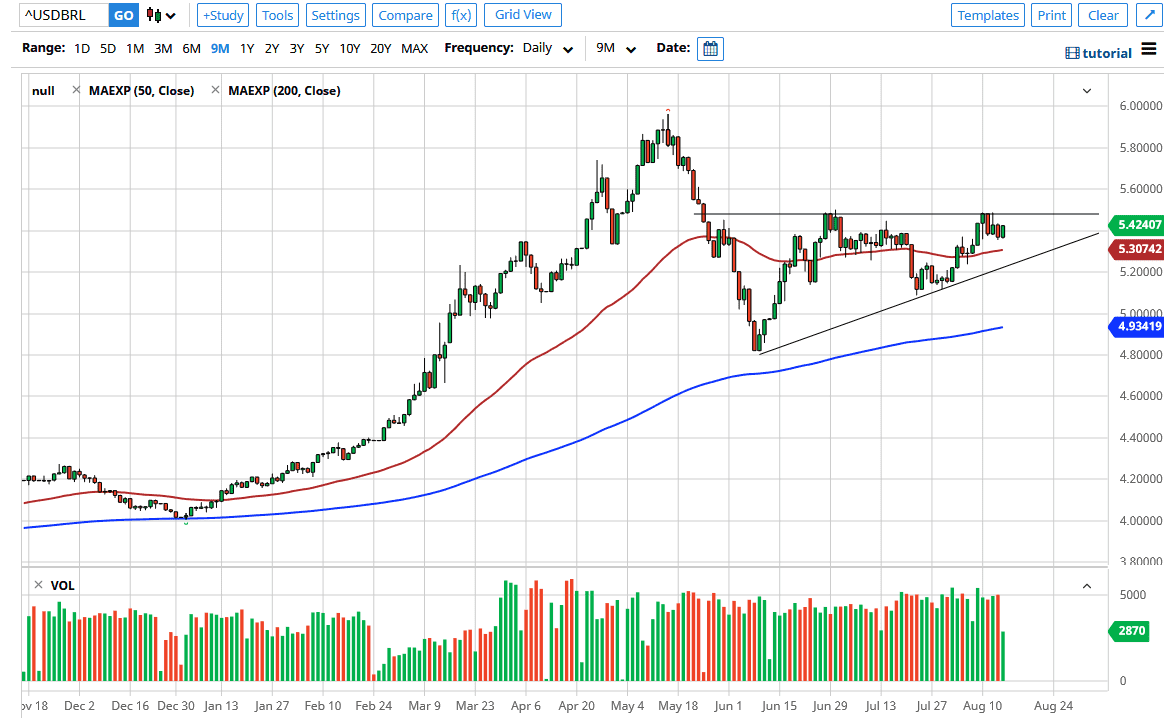Click the GO button next to the symbol

coord(123,15)
